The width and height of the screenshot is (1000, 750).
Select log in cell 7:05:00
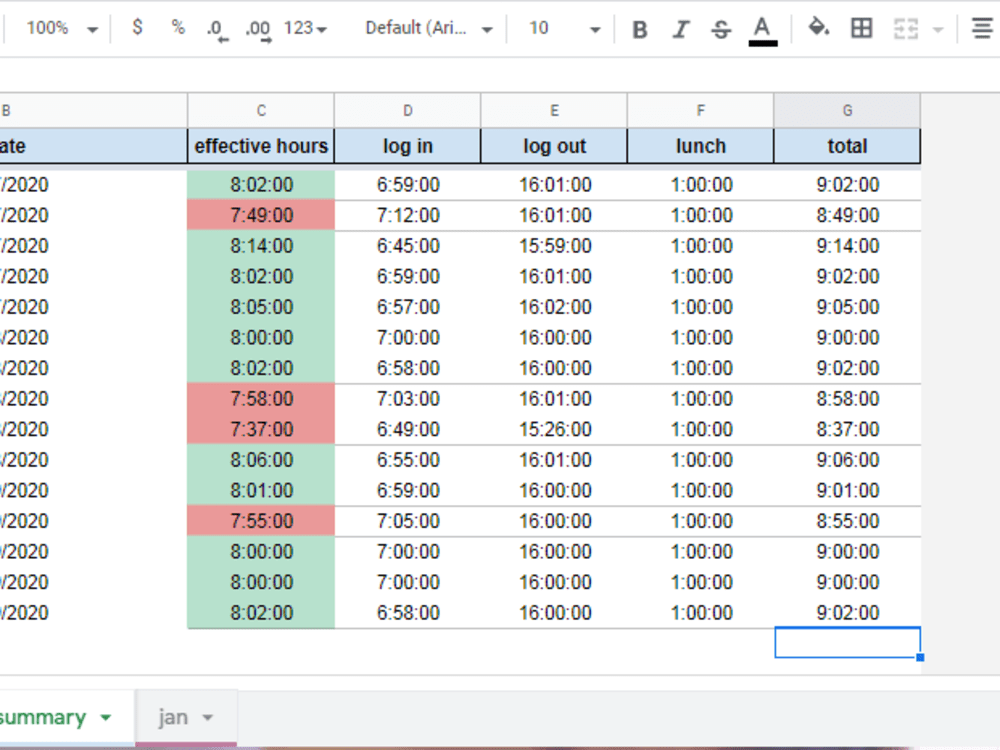[408, 521]
